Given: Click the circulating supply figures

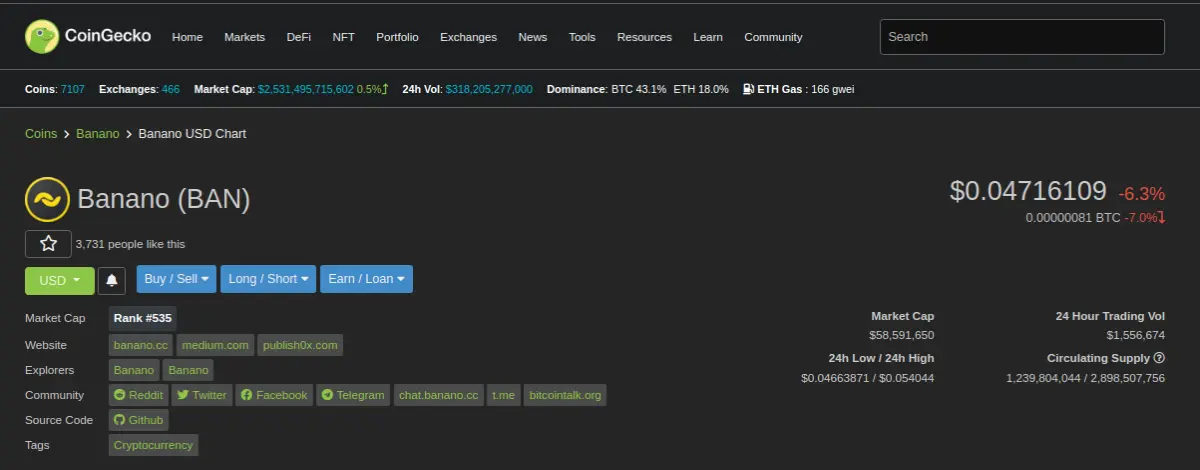Looking at the screenshot, I should point(1085,378).
